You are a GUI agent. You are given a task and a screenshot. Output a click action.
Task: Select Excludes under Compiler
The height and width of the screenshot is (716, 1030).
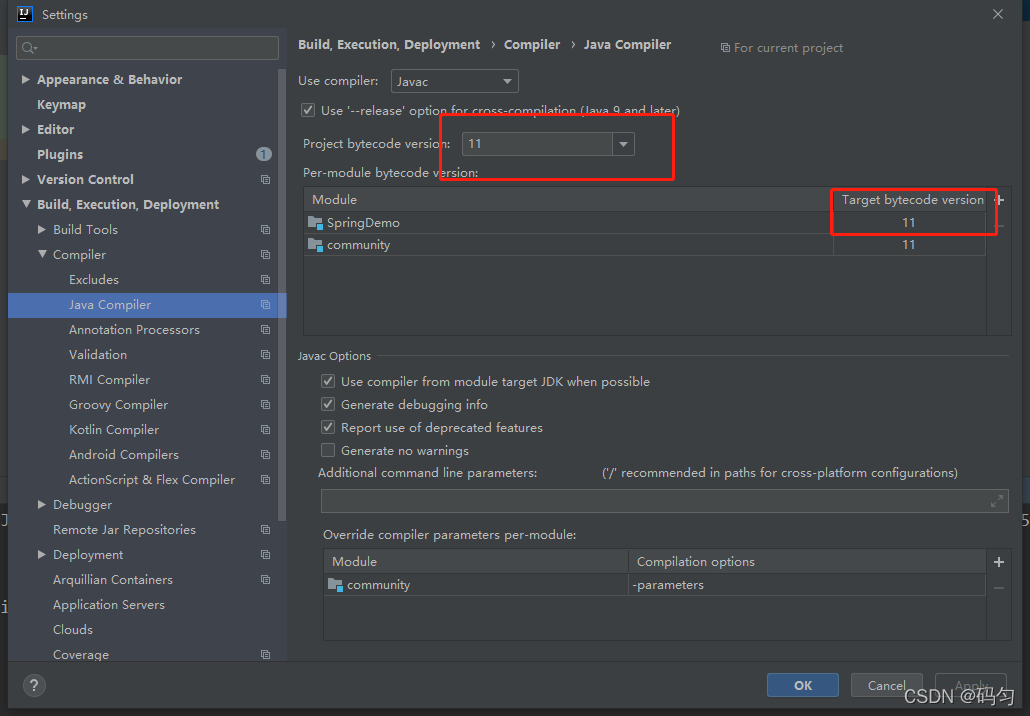pyautogui.click(x=94, y=279)
